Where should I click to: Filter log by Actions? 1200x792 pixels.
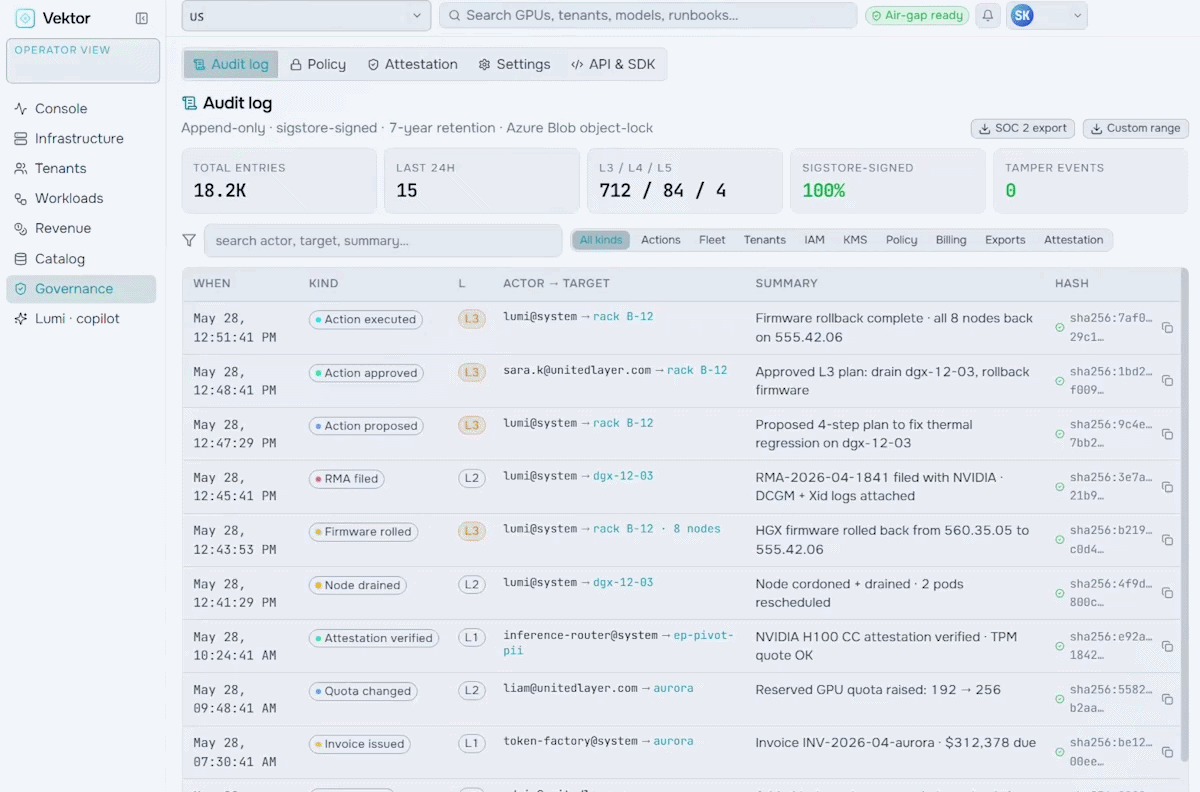point(661,240)
